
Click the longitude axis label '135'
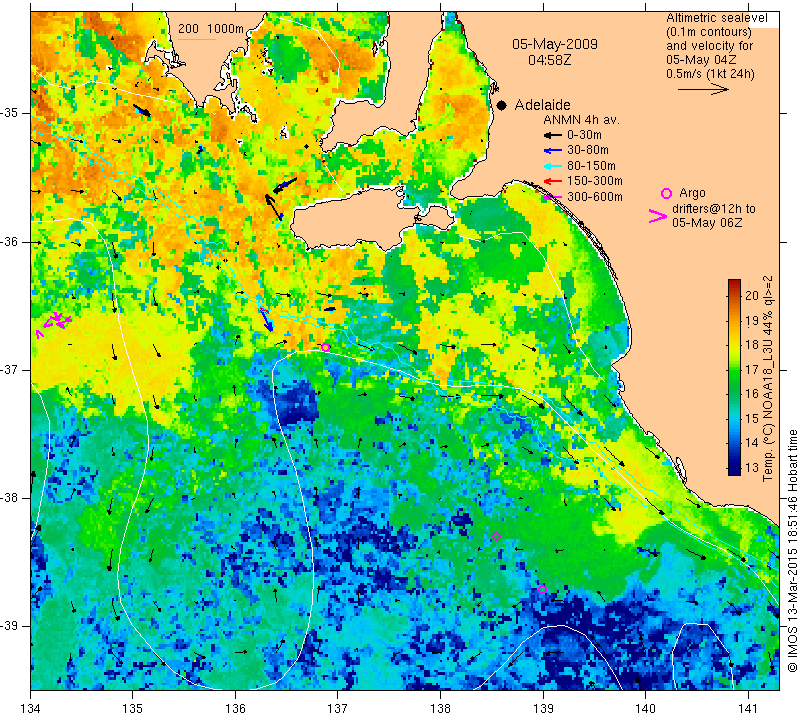[x=133, y=709]
